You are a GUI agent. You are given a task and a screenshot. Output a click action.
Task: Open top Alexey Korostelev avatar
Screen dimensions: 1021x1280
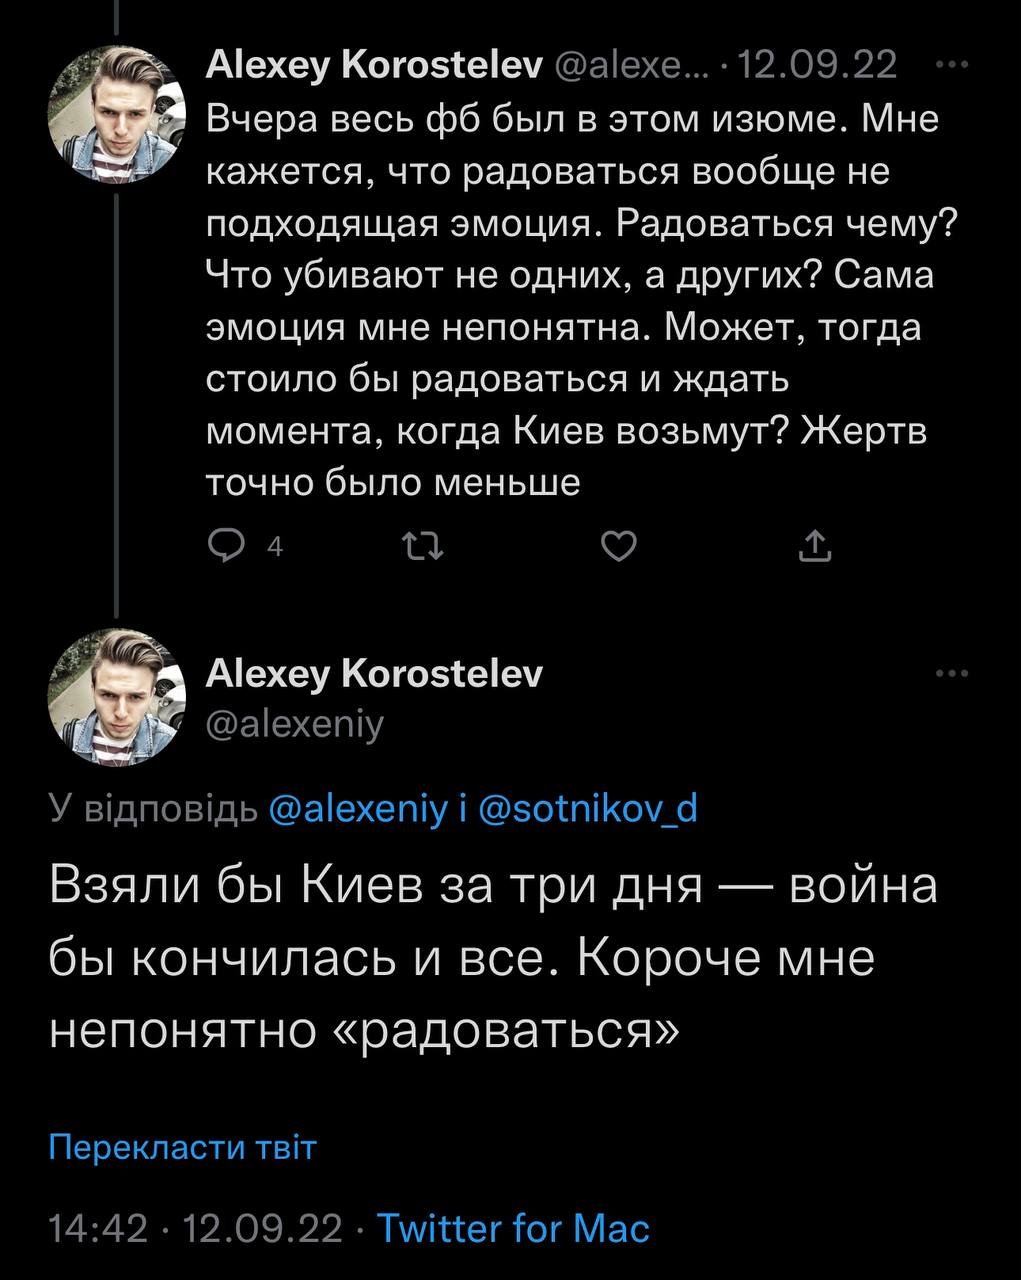point(118,116)
